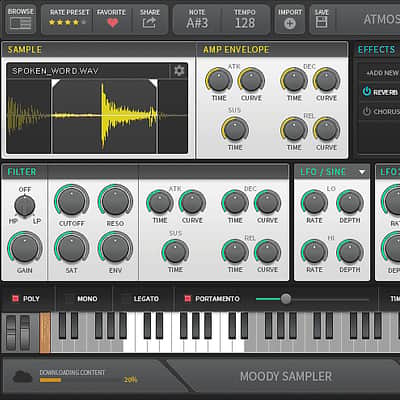400x400 pixels.
Task: Click the Amp Envelope release Curve knob
Action: click(326, 130)
